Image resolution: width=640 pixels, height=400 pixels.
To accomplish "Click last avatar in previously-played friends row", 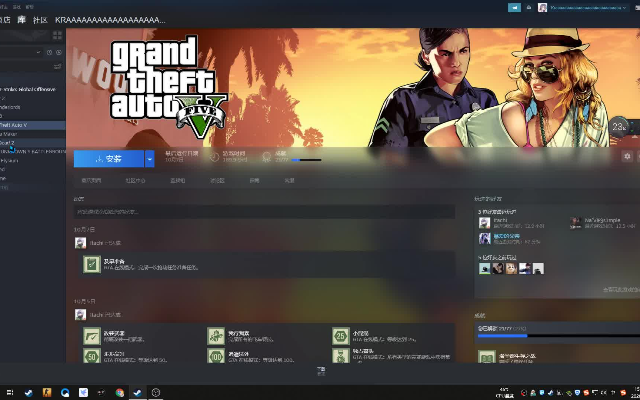I will (538, 269).
